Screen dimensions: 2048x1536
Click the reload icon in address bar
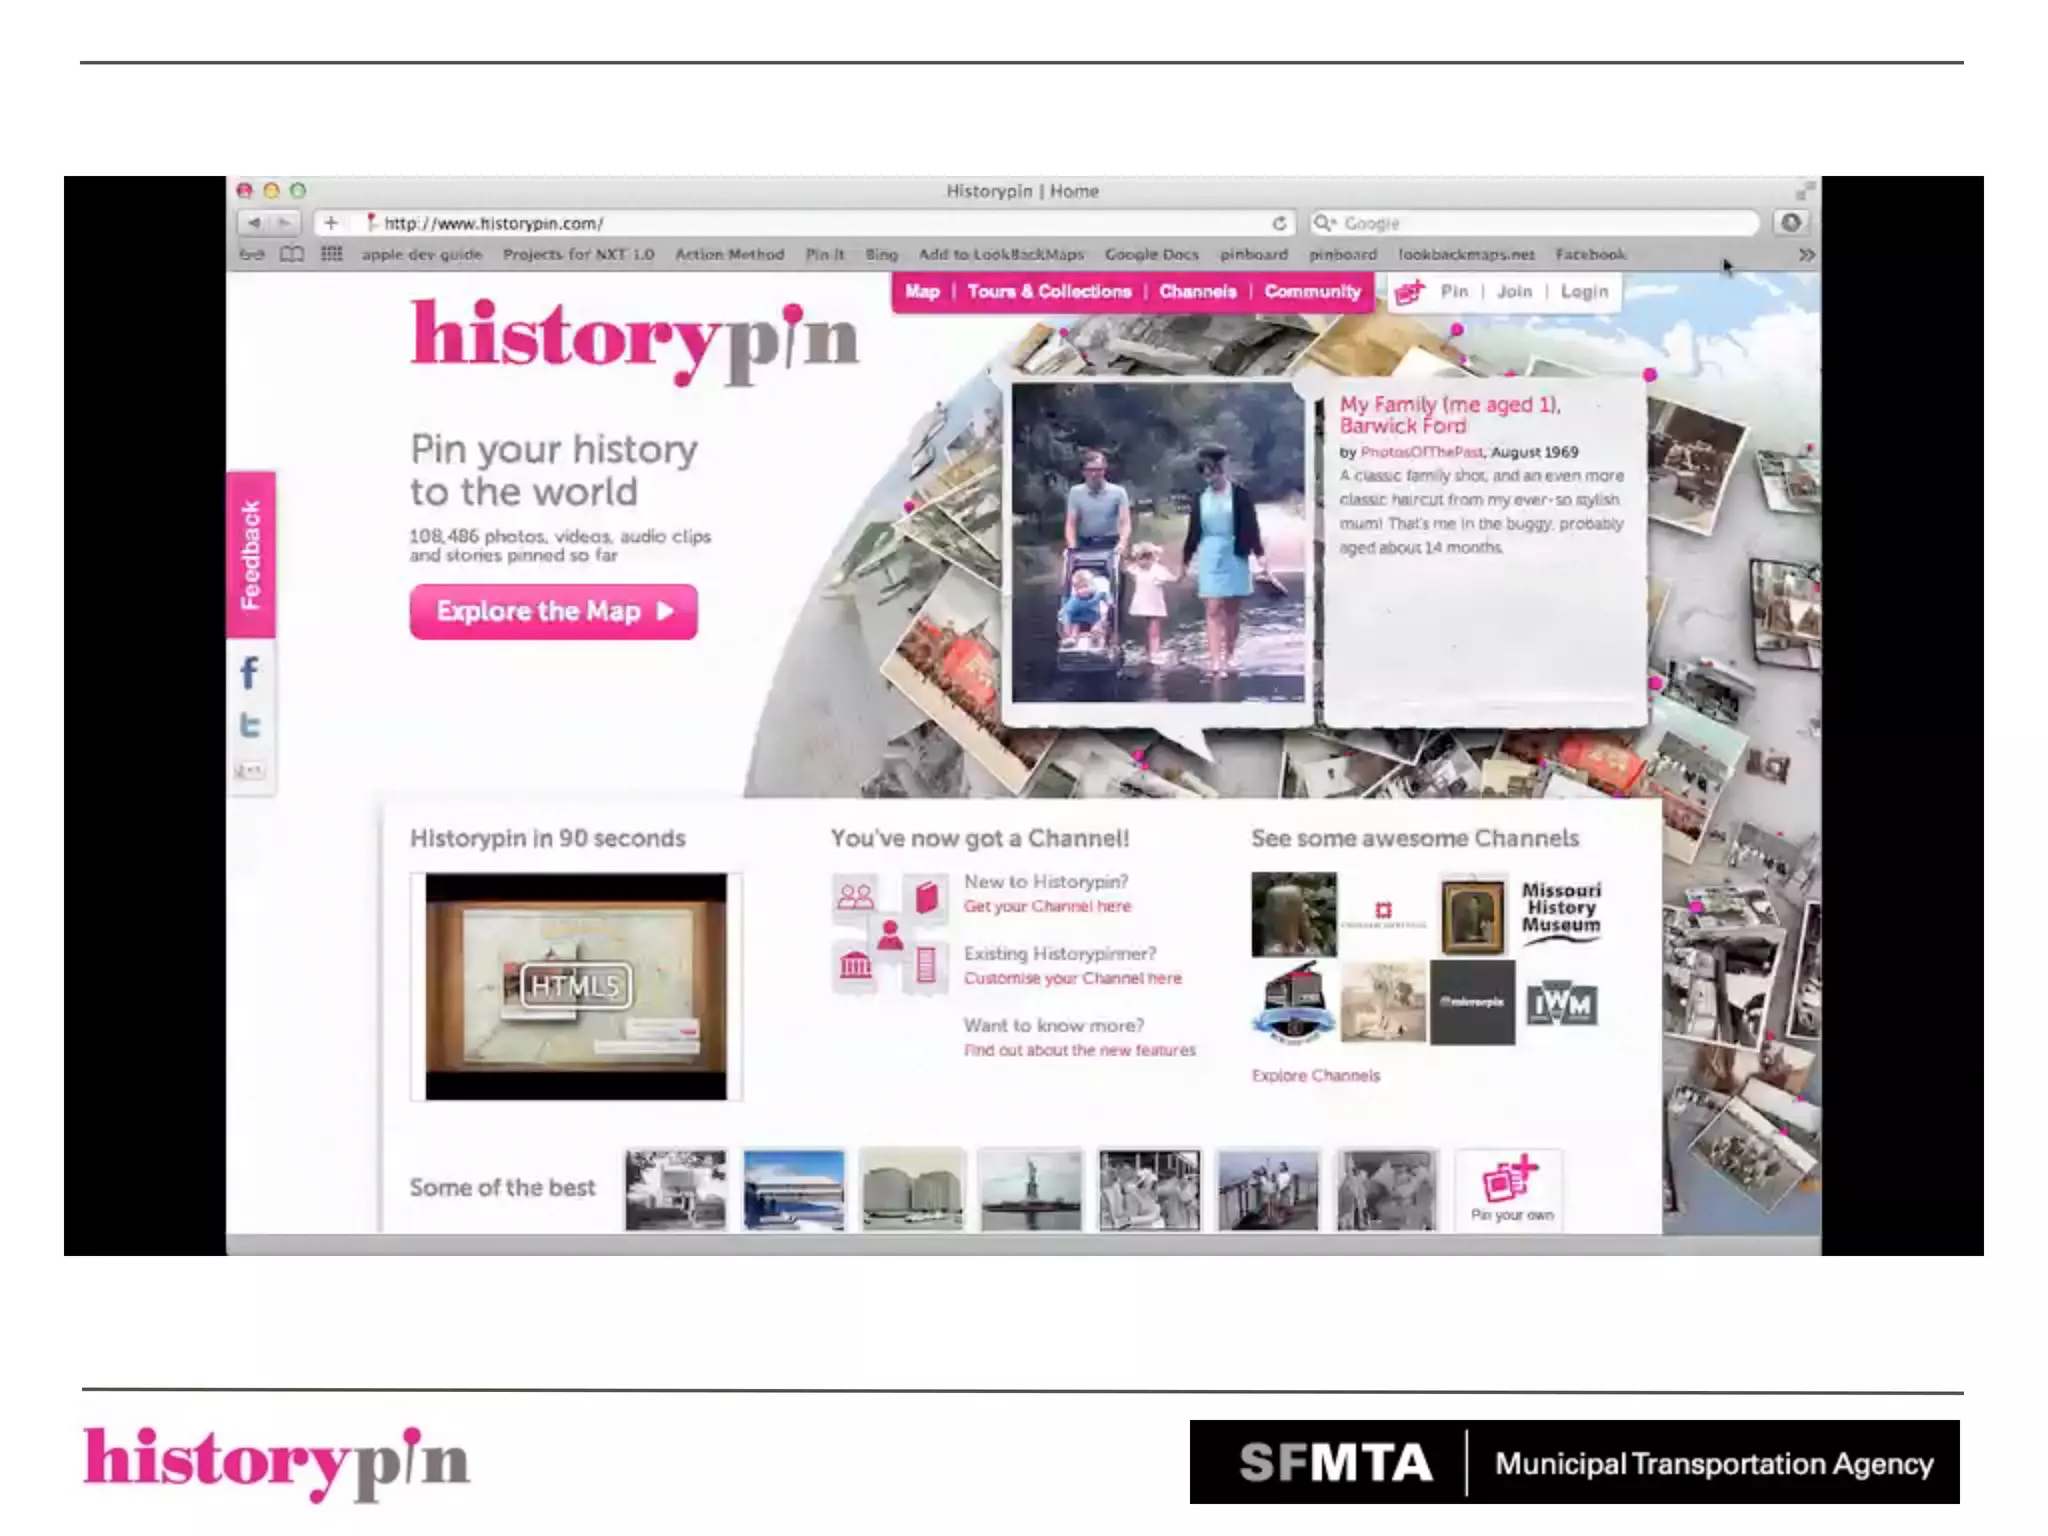coord(1279,223)
